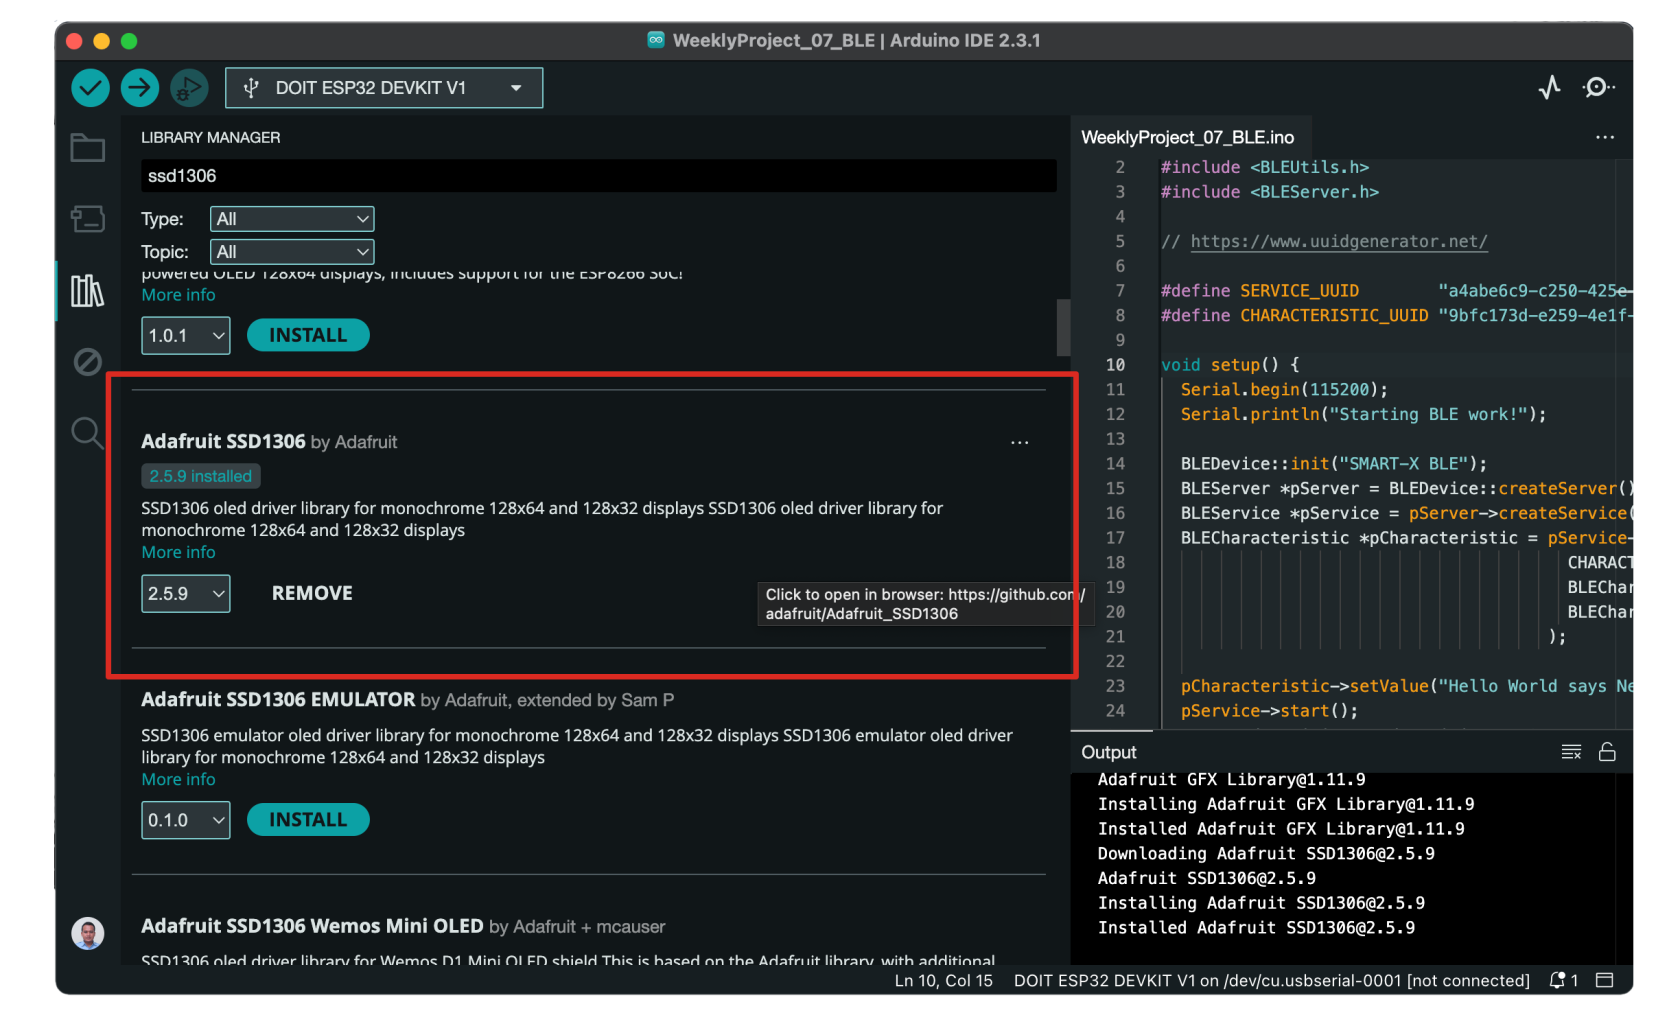The height and width of the screenshot is (1035, 1680).
Task: Click 'Installed Adafruit SSD1306@2.5.9' output line
Action: pyautogui.click(x=1256, y=928)
